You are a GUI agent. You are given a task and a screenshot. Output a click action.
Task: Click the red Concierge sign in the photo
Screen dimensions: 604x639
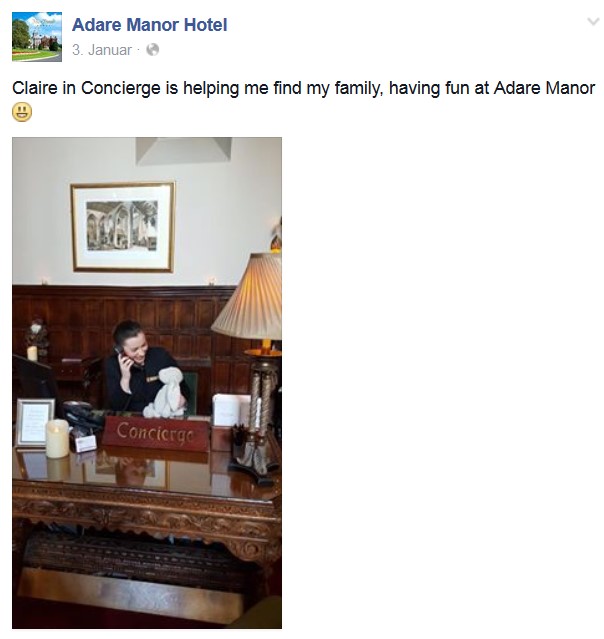tap(155, 433)
